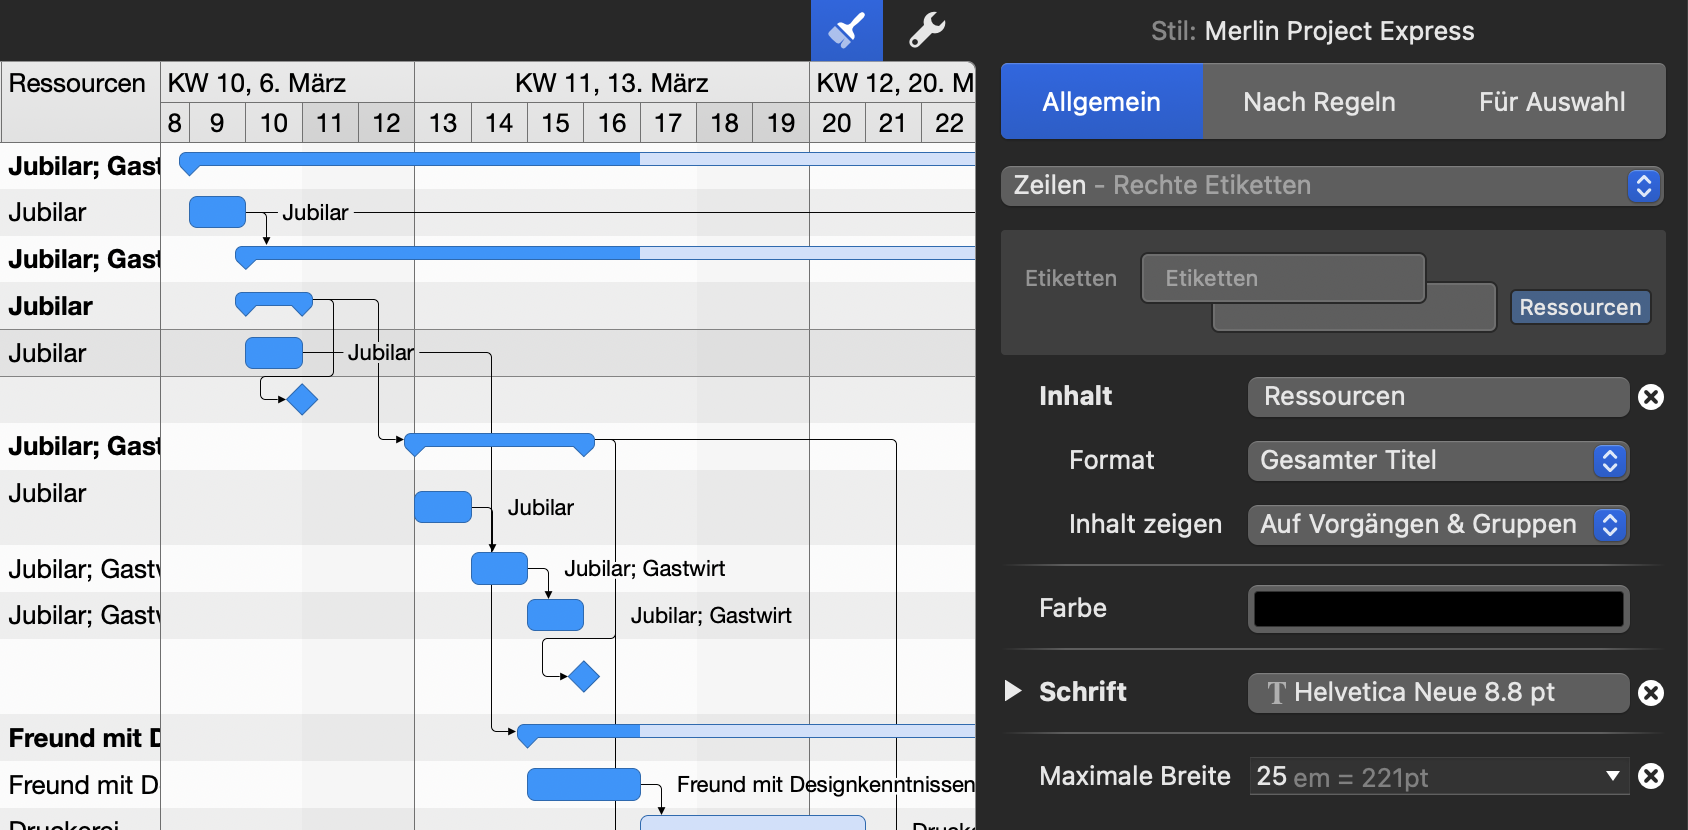Clear the Inhalt Ressourcen field
Image resolution: width=1688 pixels, height=830 pixels.
(x=1651, y=397)
